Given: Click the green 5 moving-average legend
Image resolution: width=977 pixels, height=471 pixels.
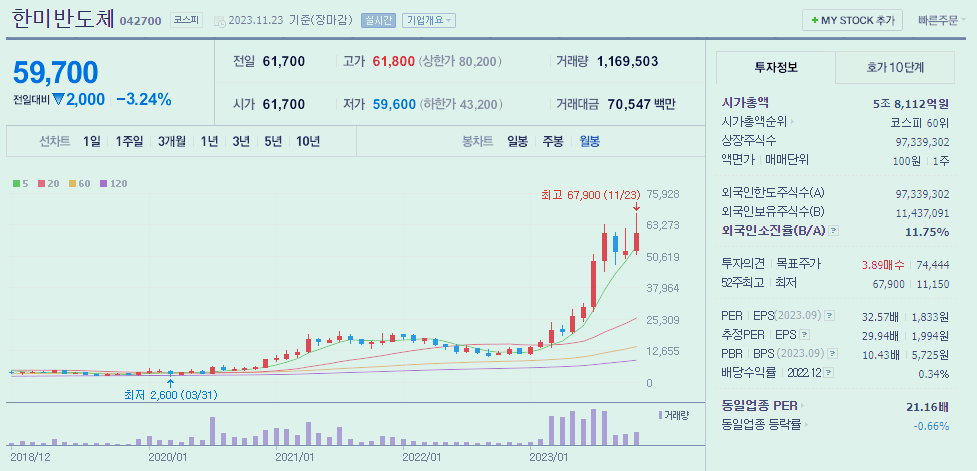Looking at the screenshot, I should 19,184.
